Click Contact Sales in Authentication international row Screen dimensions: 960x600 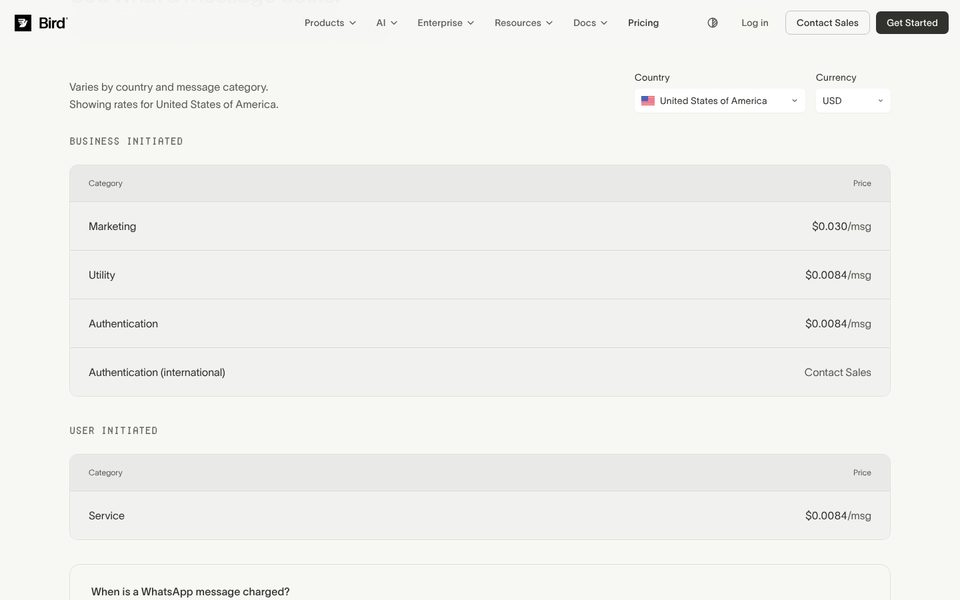pos(838,372)
